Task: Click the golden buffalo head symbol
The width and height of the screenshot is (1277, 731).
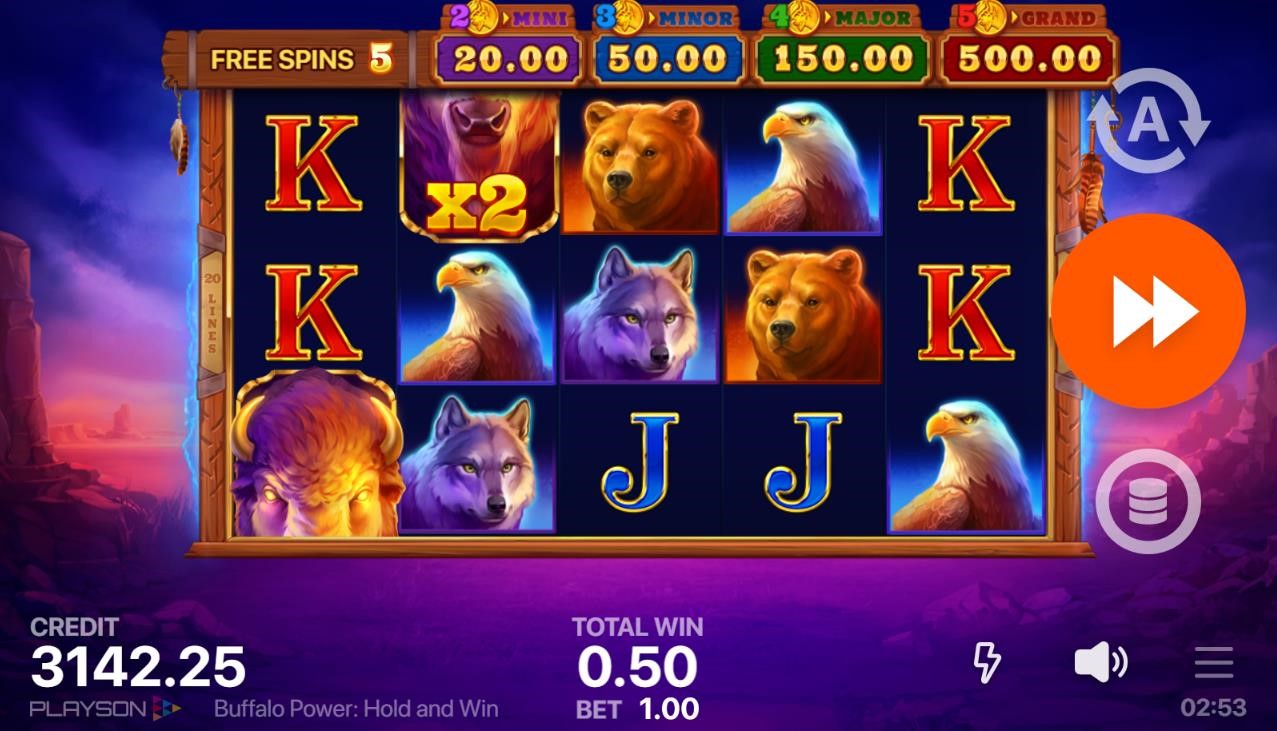Action: pyautogui.click(x=317, y=453)
